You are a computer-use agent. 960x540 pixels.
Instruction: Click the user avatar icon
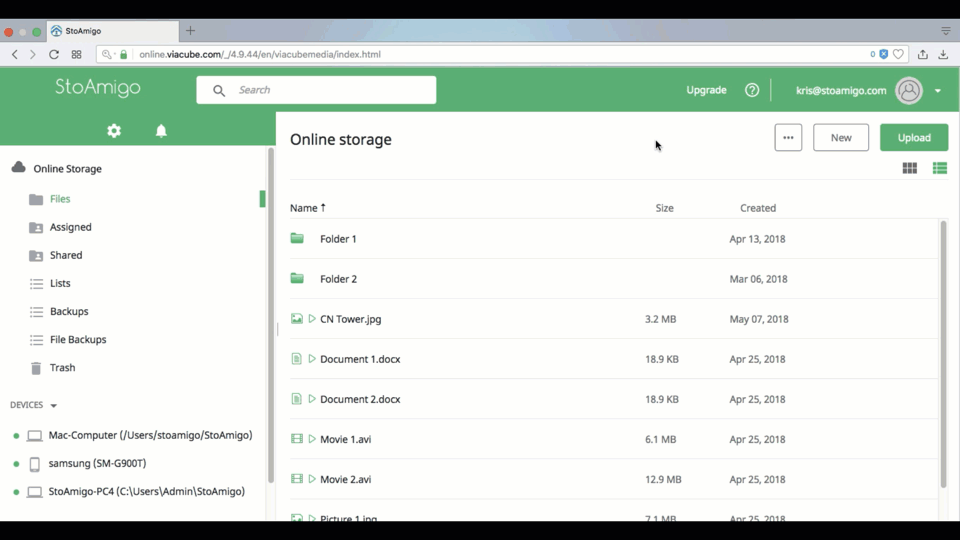(909, 91)
